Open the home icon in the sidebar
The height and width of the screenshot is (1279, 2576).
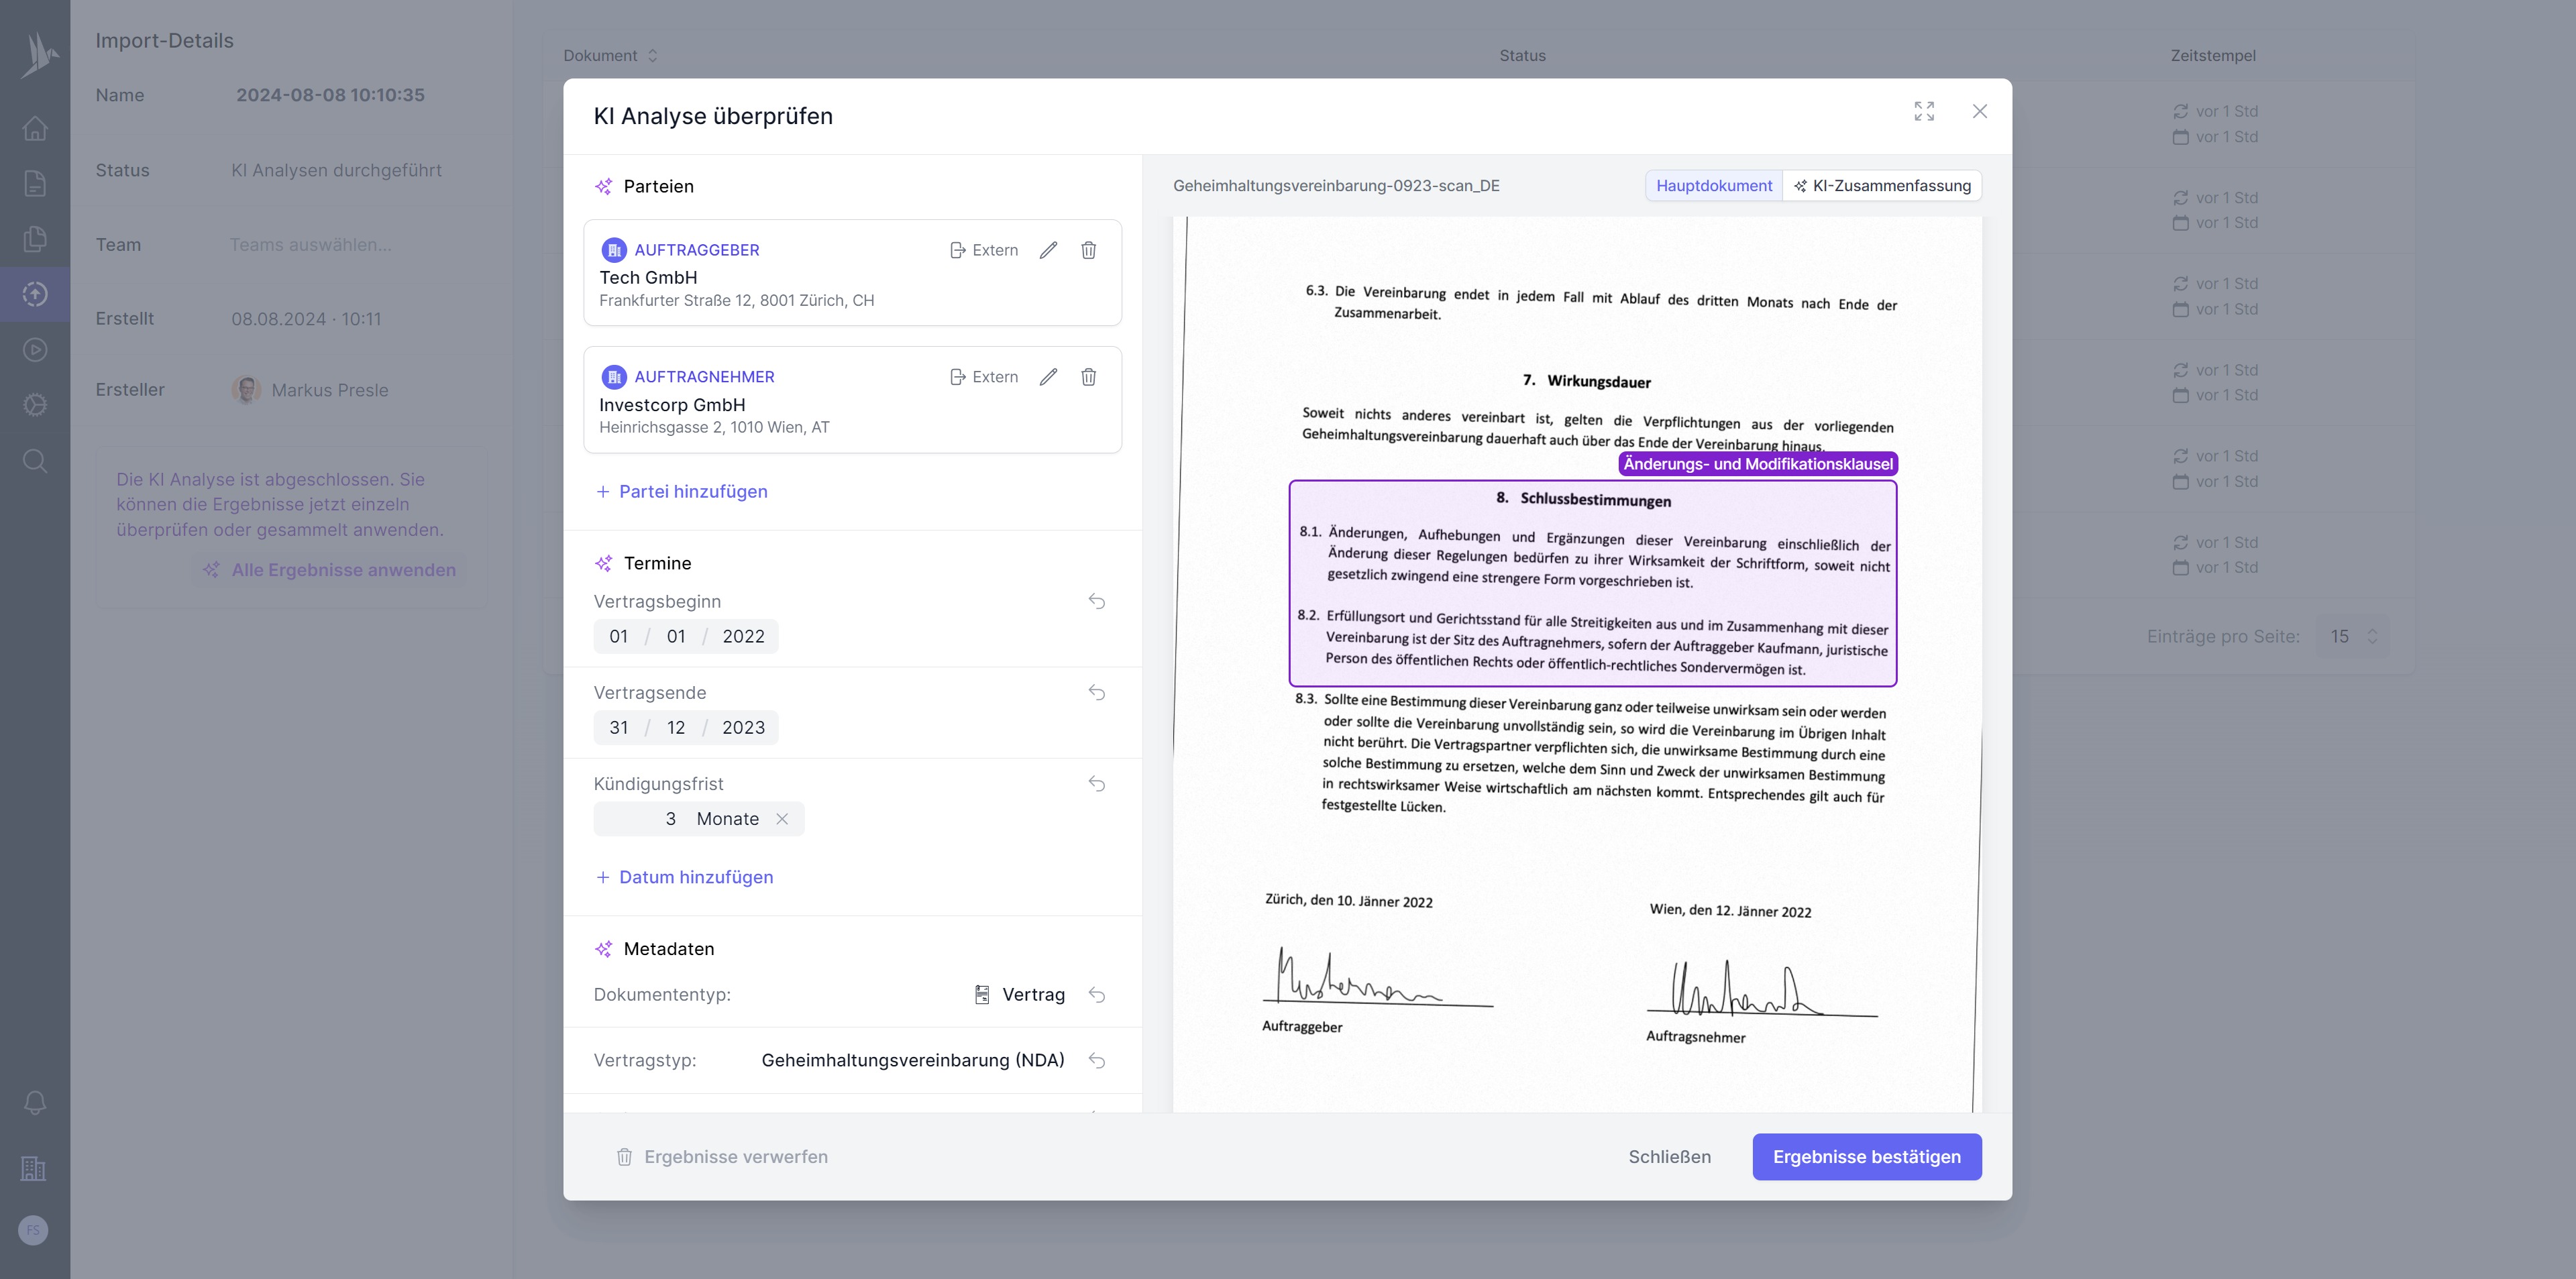(x=35, y=128)
